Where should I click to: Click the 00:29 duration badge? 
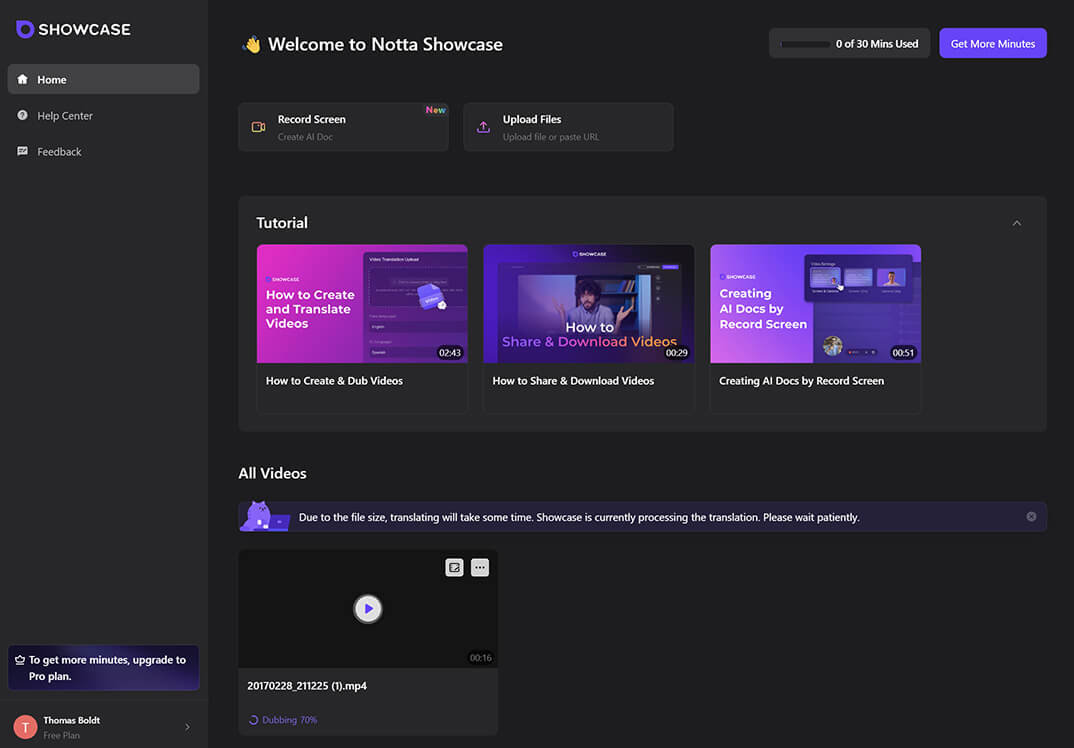coord(676,353)
